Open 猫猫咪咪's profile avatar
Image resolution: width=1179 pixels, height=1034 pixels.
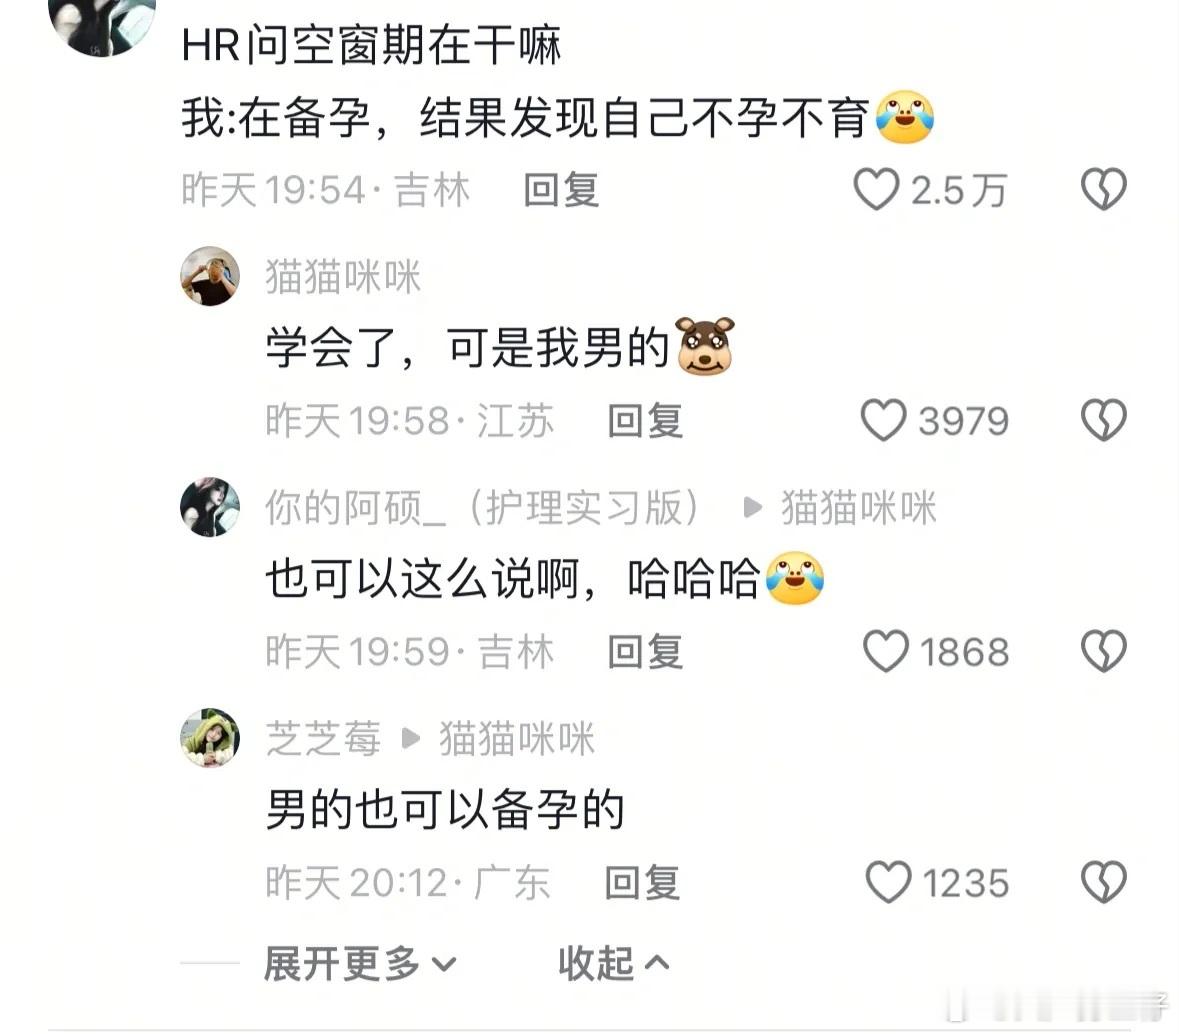[x=210, y=276]
